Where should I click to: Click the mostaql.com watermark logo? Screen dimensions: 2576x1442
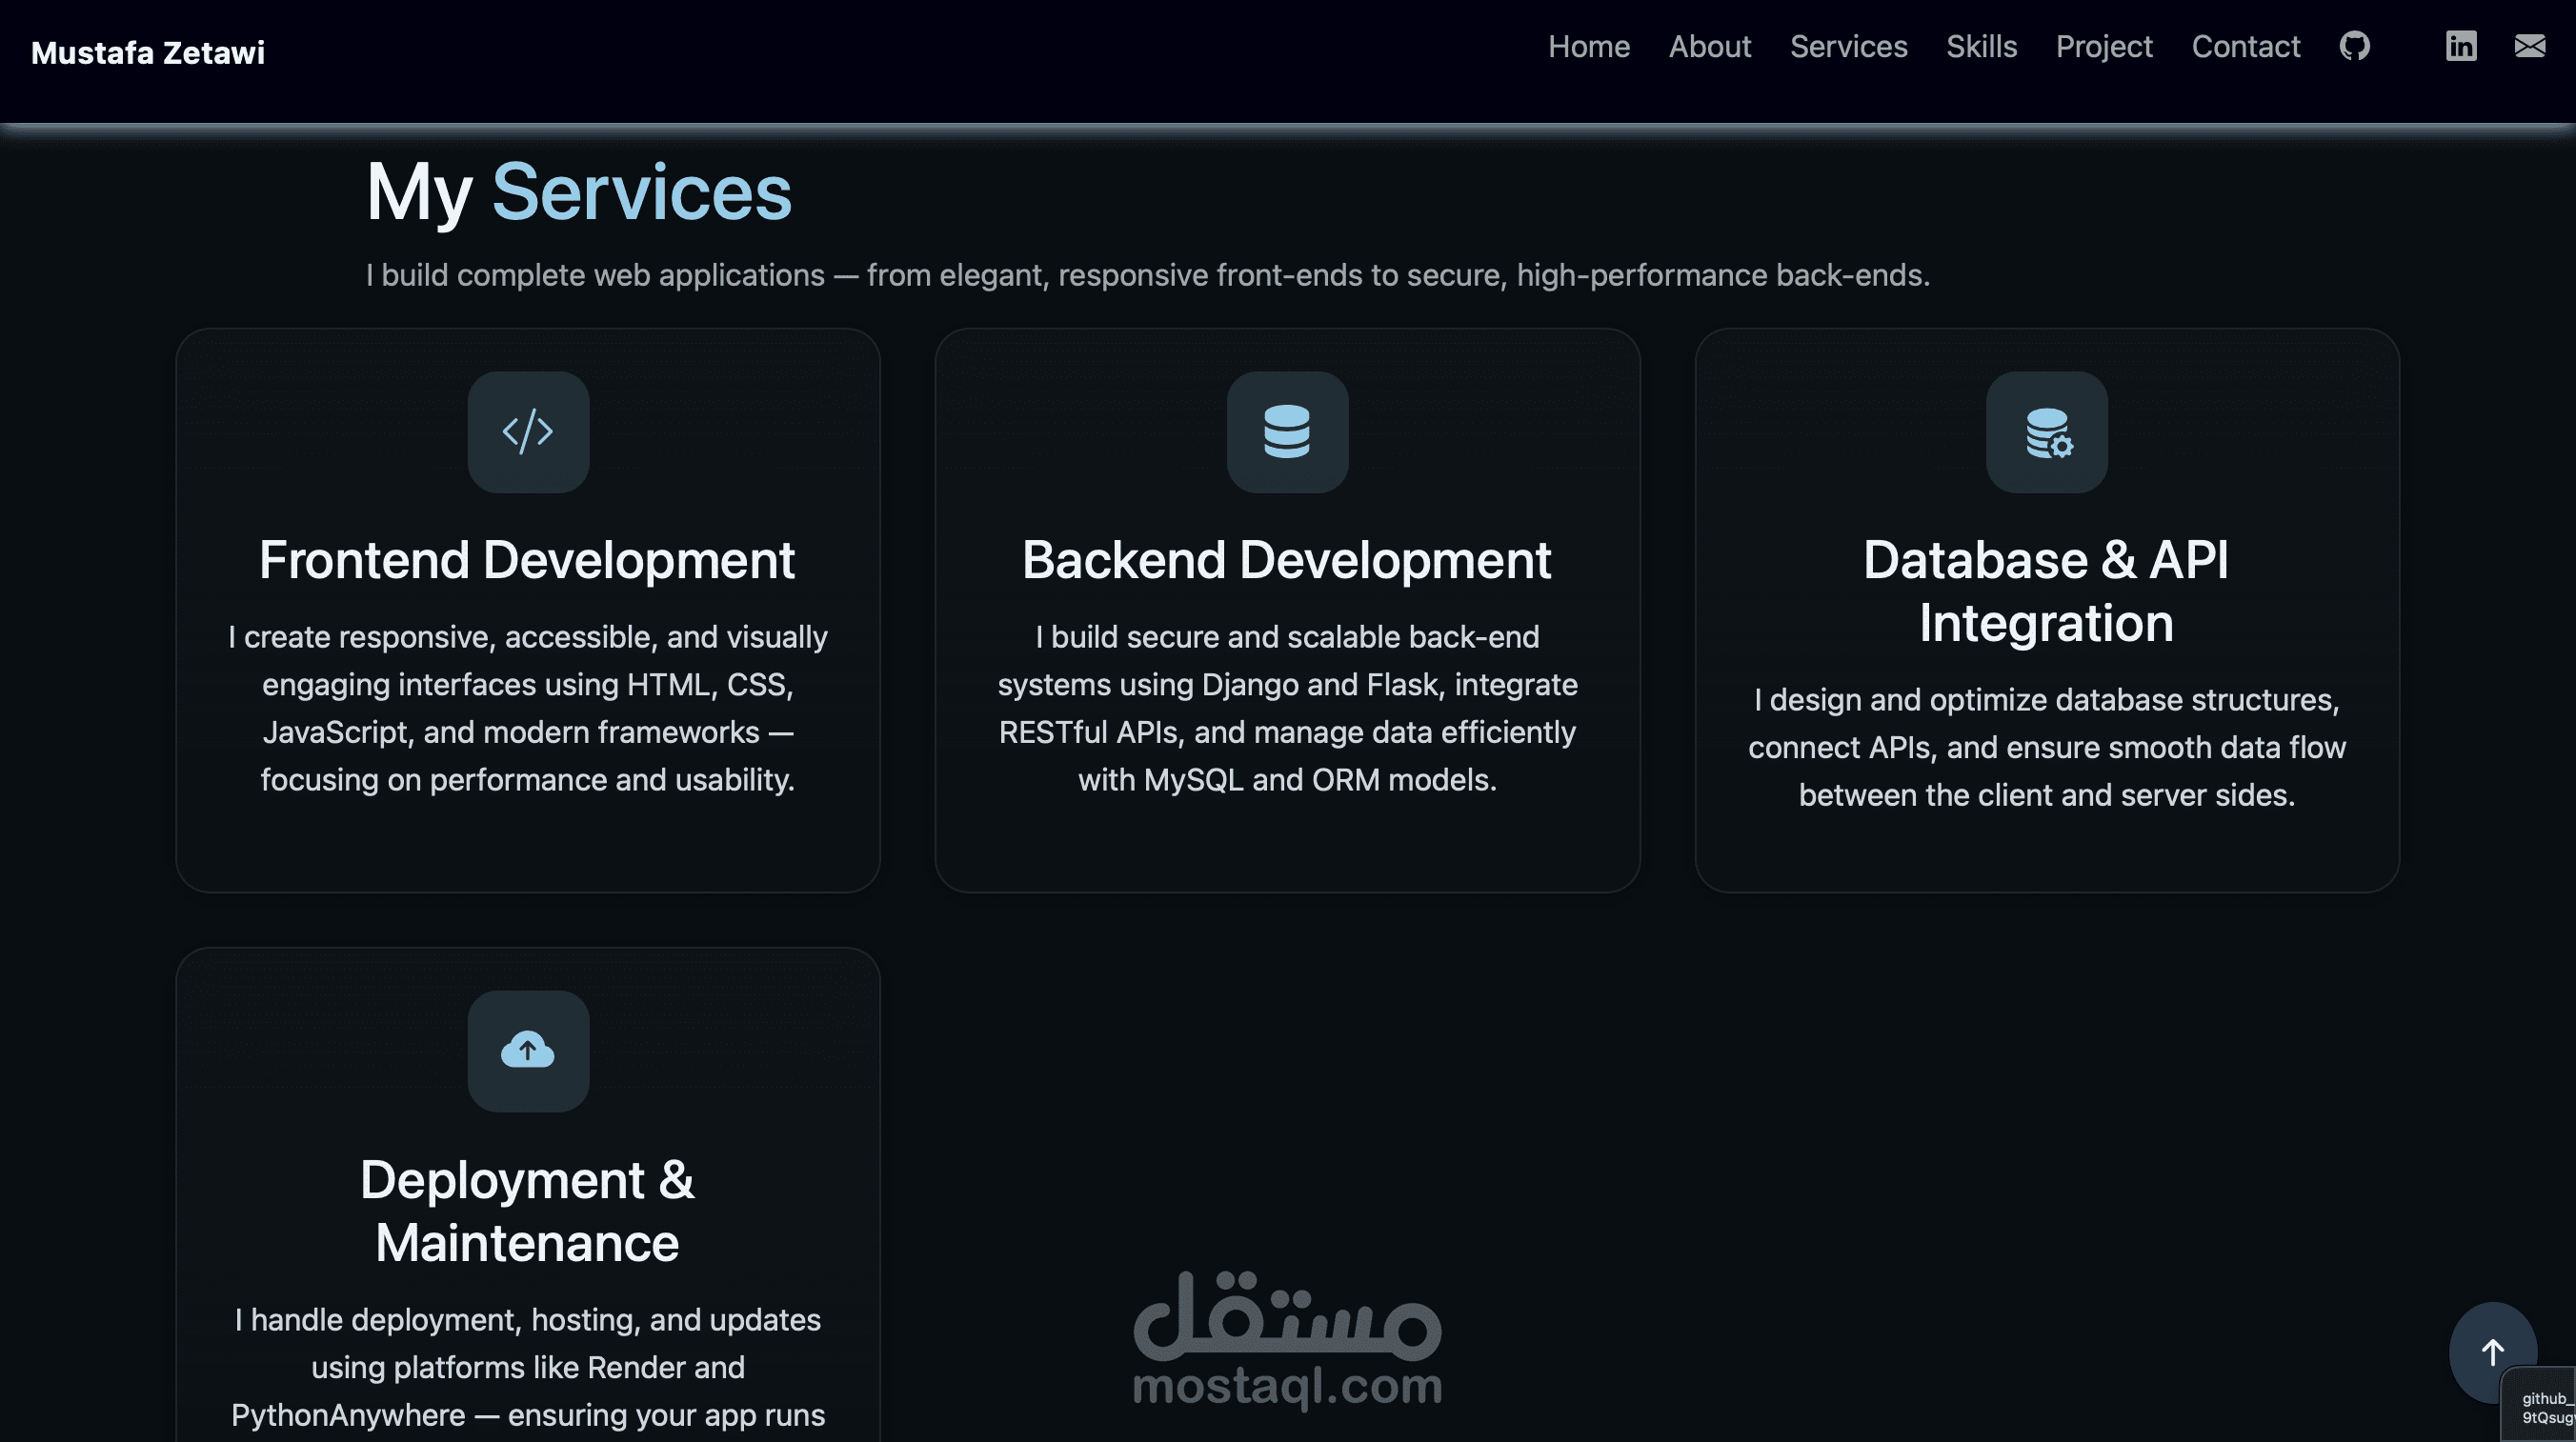[1287, 1340]
